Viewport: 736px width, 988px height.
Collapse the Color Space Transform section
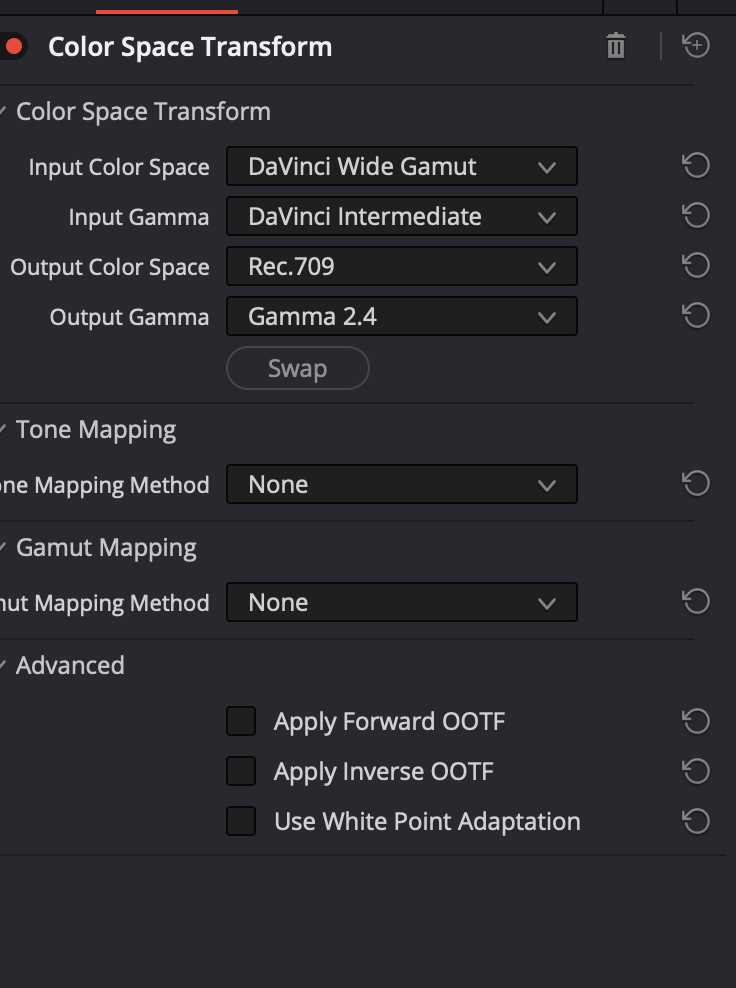pos(3,112)
